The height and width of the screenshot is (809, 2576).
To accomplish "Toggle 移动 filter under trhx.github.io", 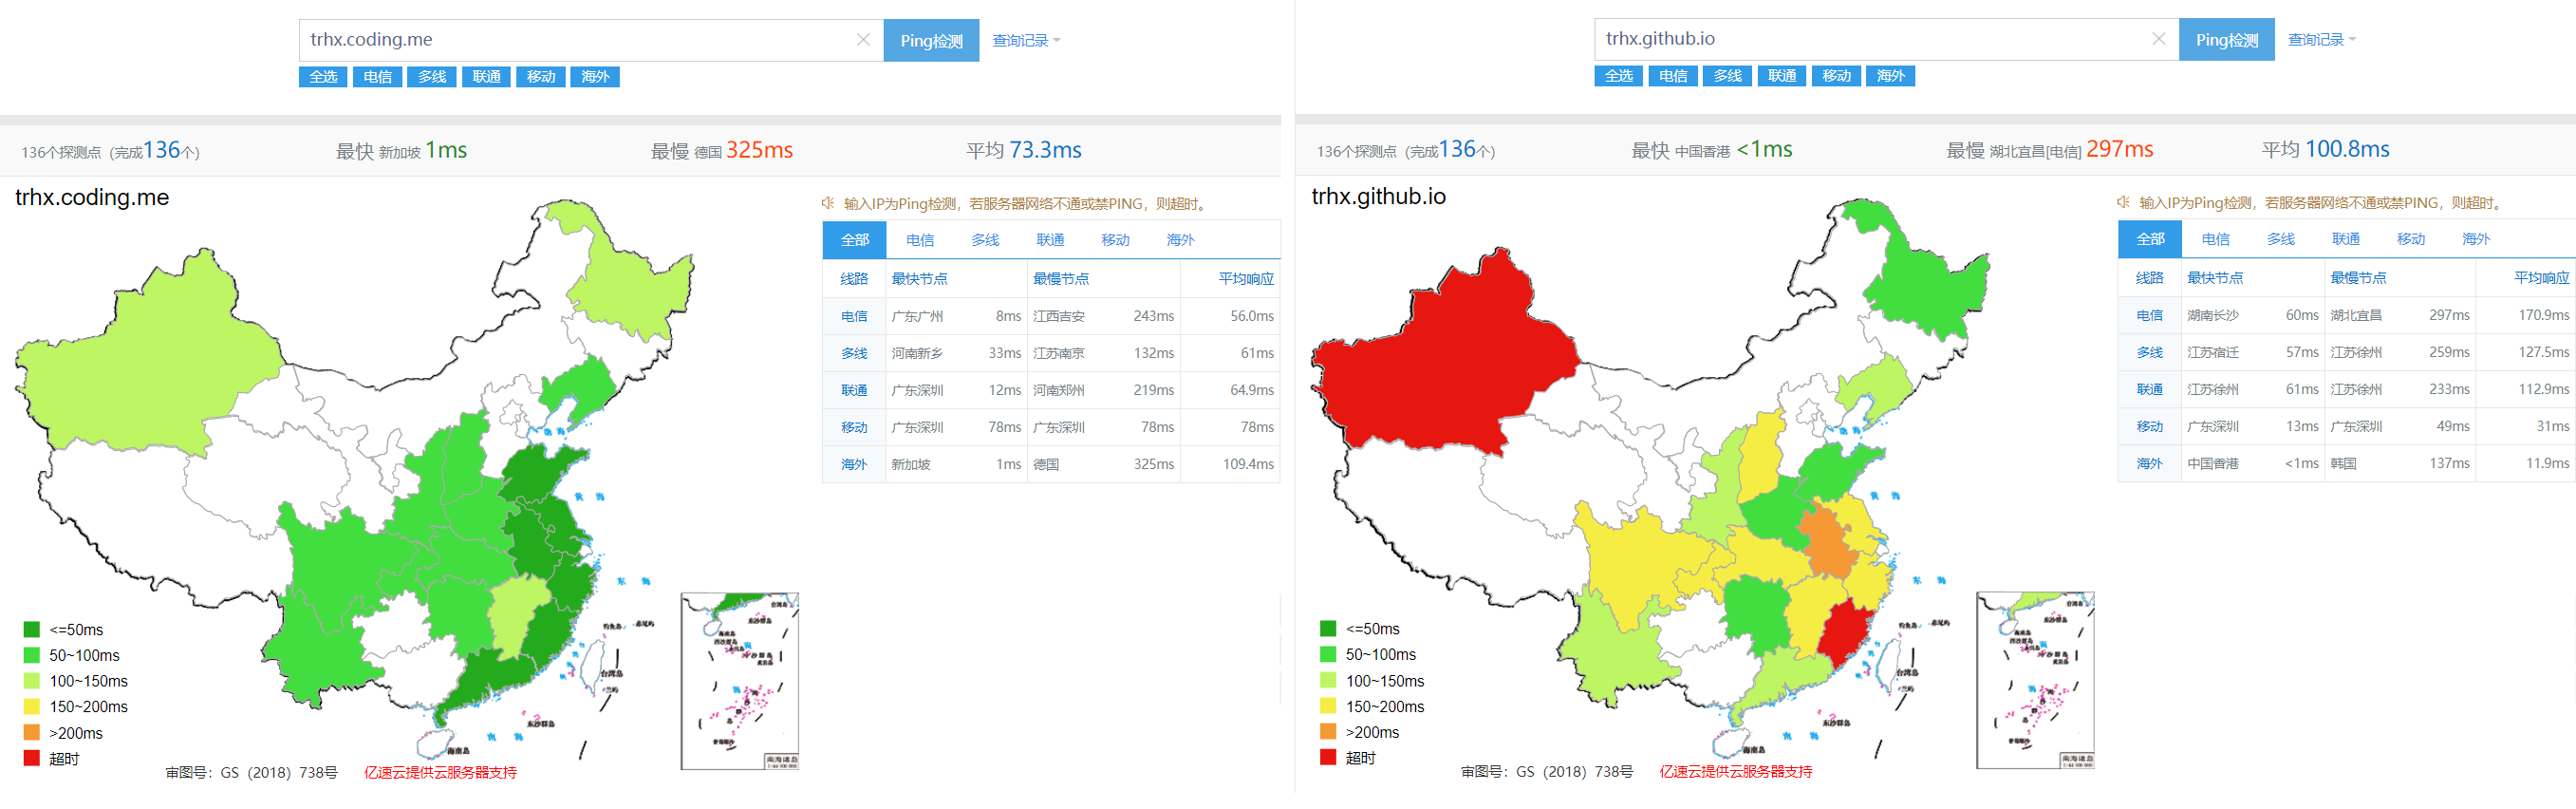I will pos(1836,76).
